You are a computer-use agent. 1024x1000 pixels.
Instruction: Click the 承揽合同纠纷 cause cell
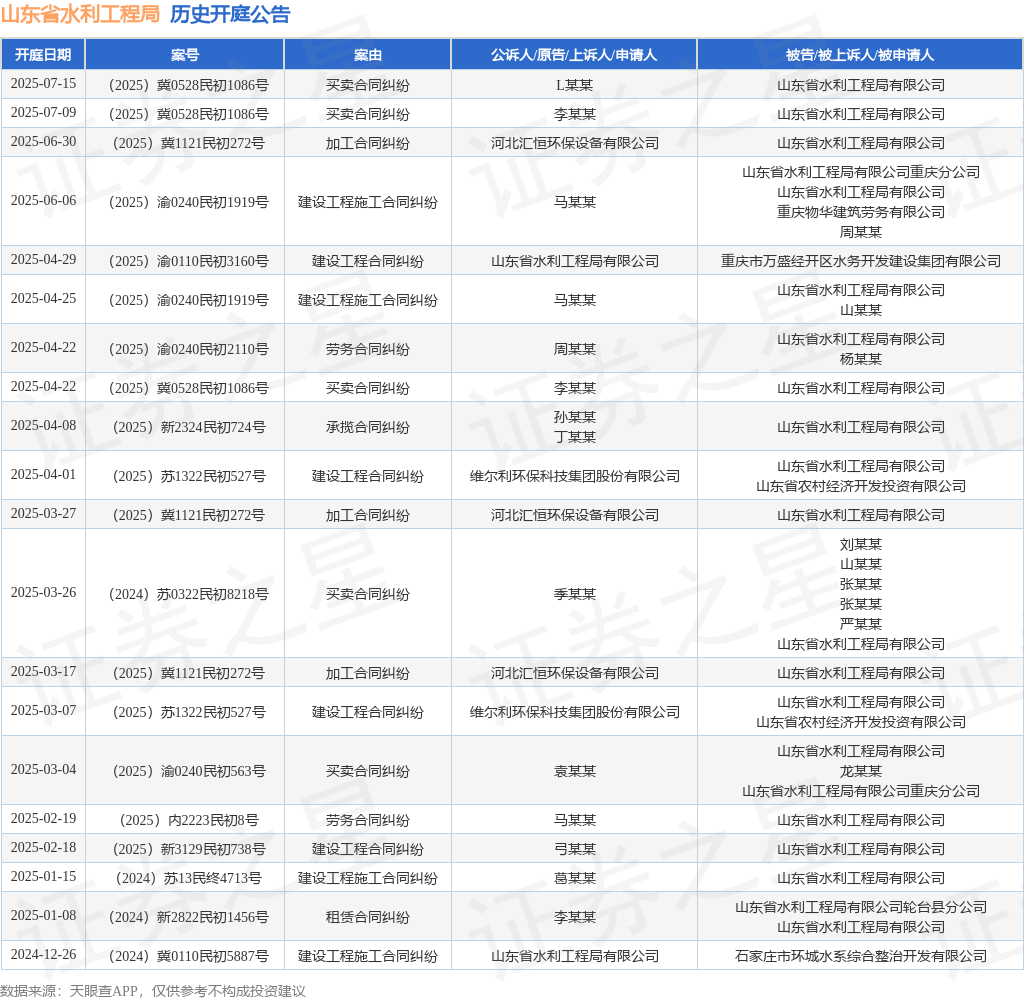point(368,427)
